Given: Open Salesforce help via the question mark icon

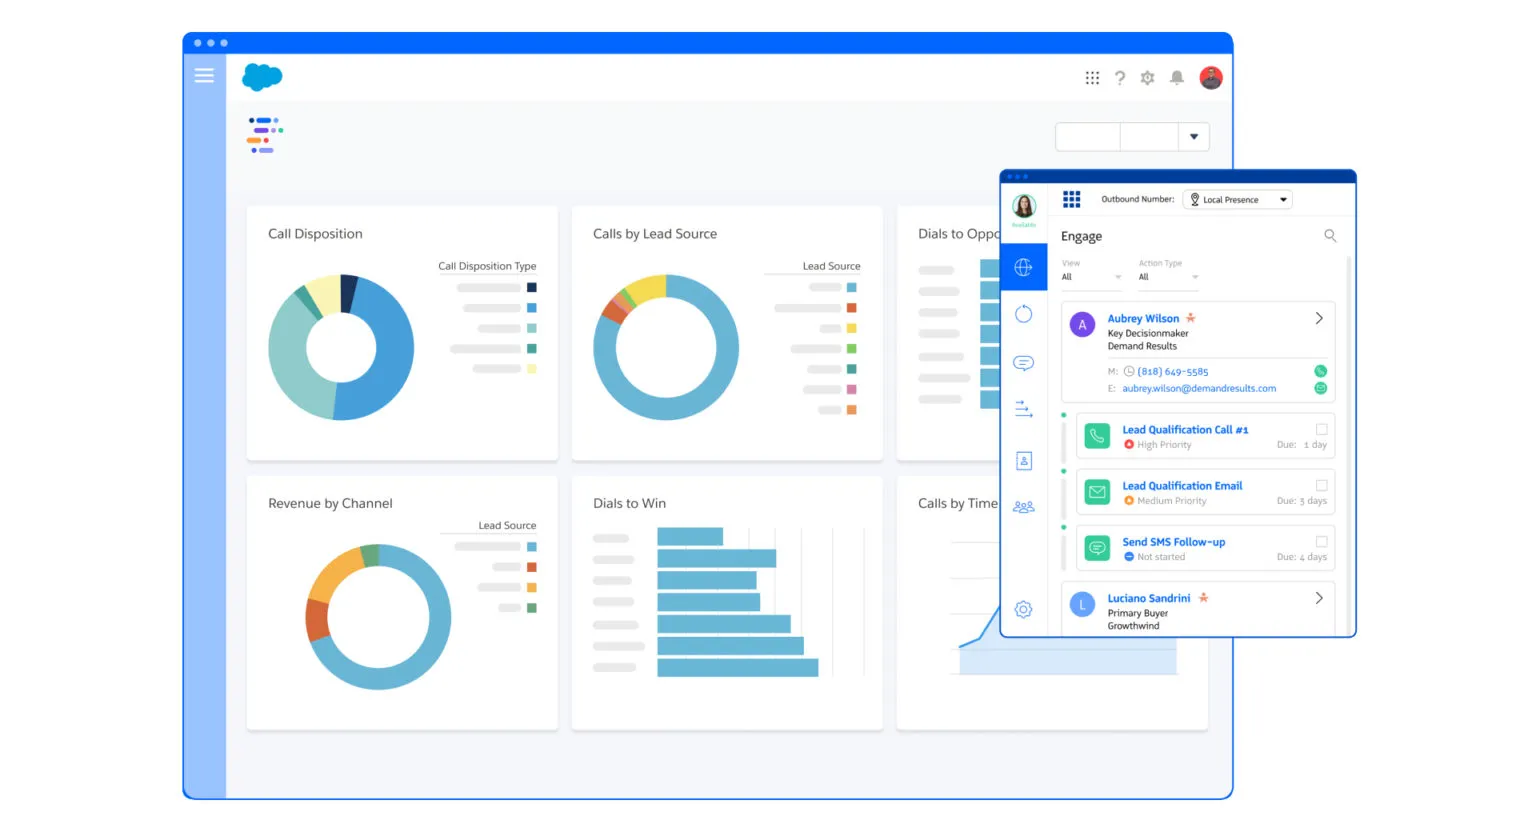Looking at the screenshot, I should tap(1119, 77).
